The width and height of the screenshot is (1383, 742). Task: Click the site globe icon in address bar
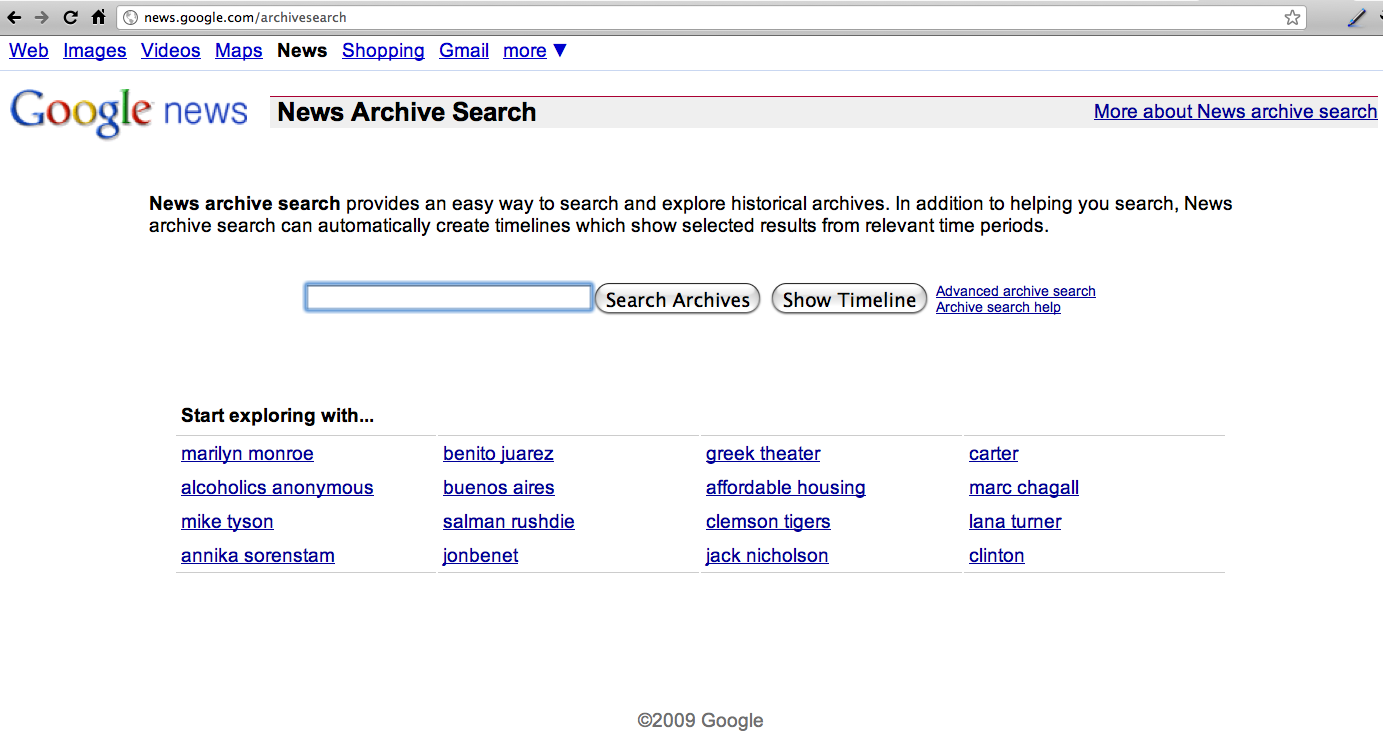pyautogui.click(x=130, y=17)
